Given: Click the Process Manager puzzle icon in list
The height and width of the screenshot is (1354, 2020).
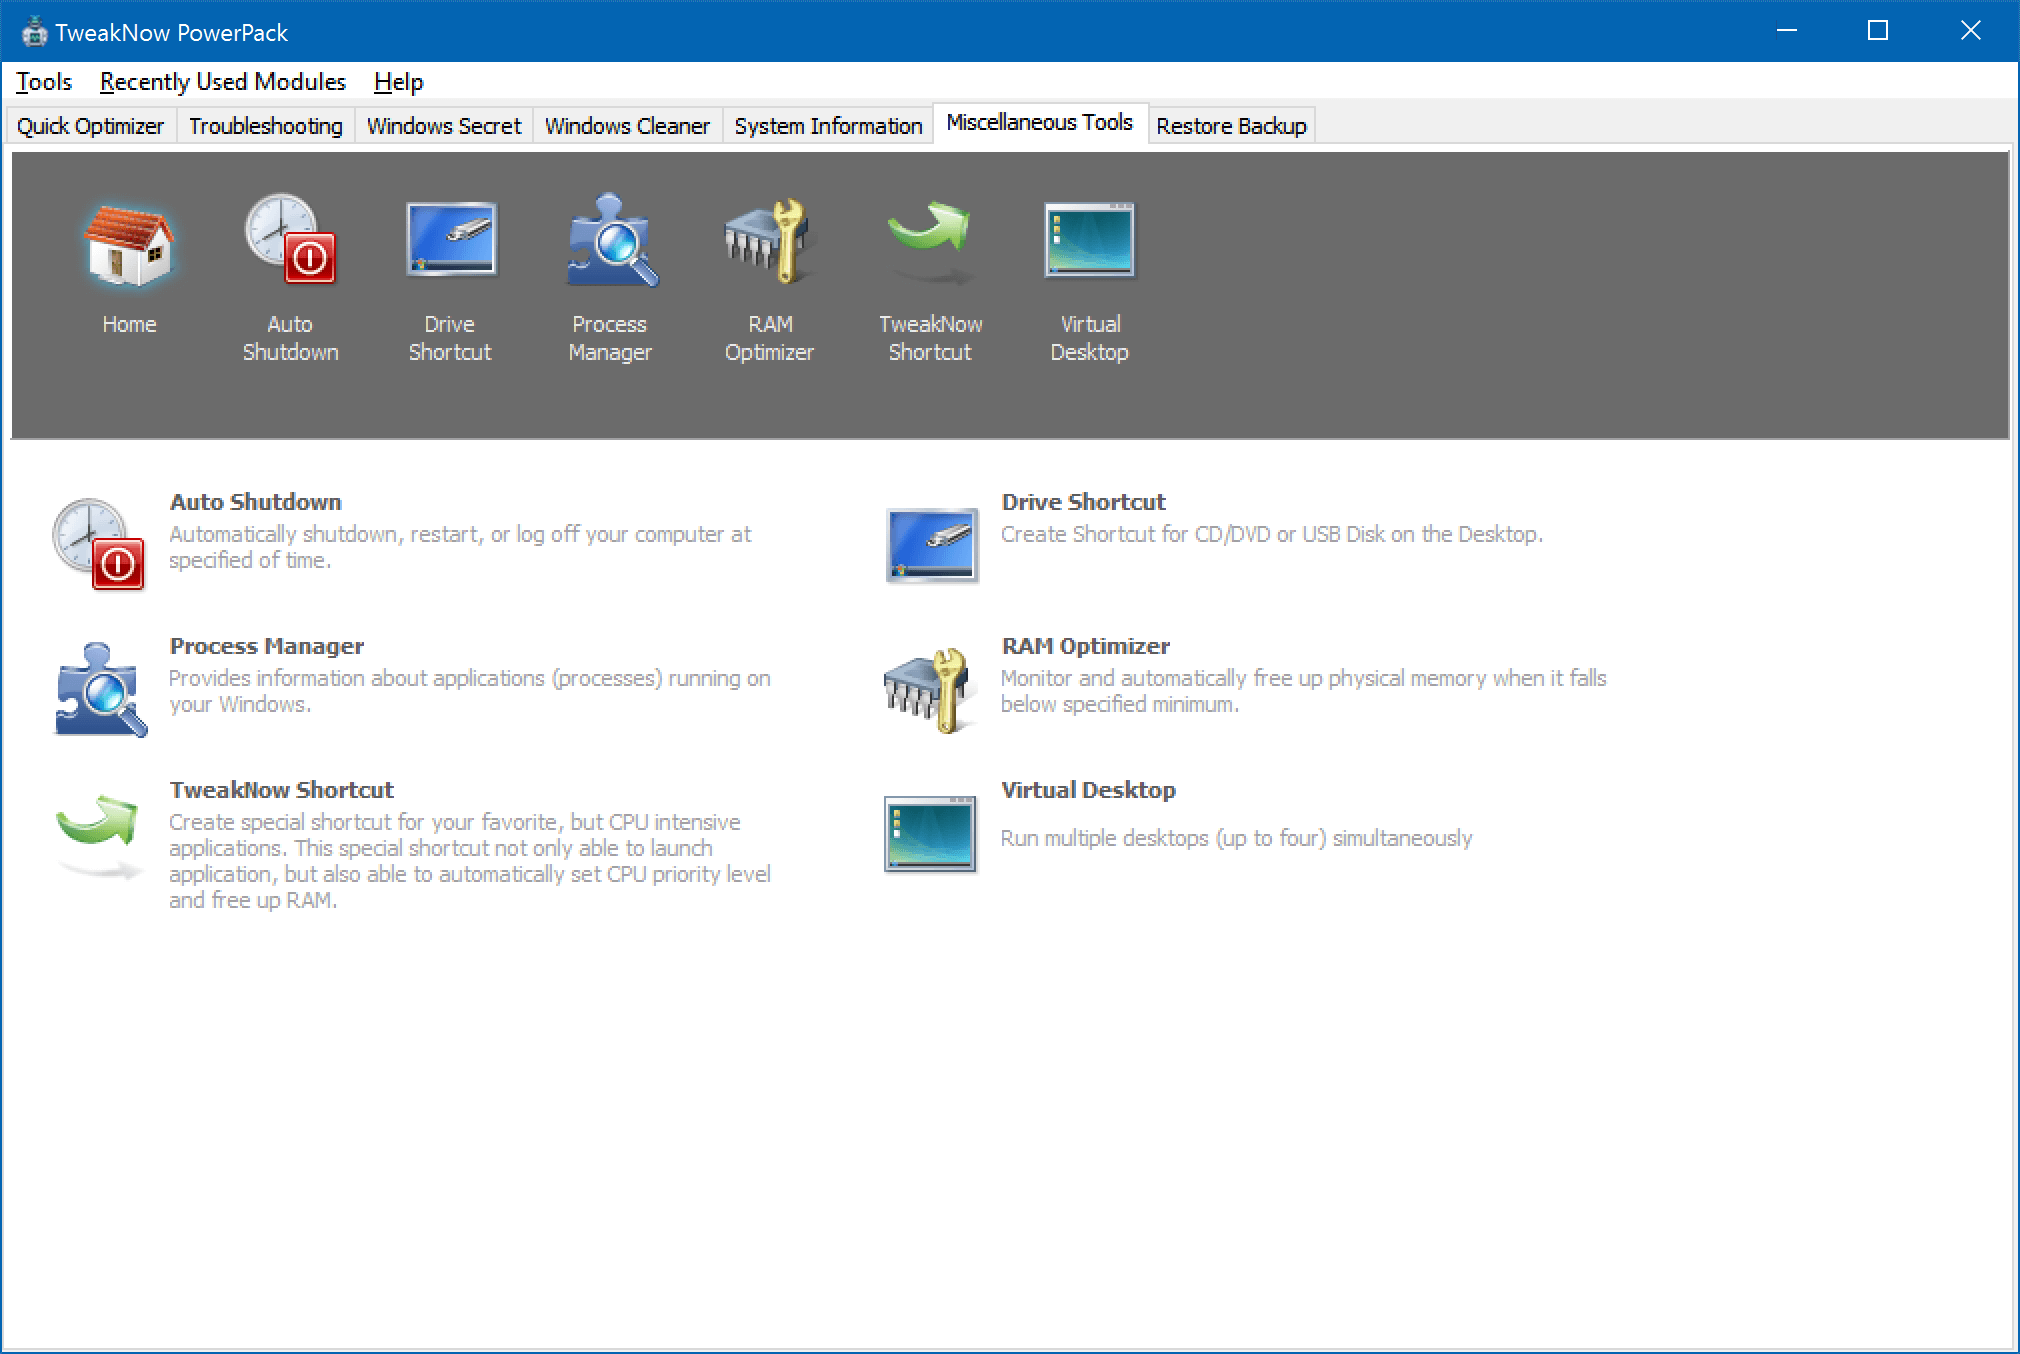Looking at the screenshot, I should pyautogui.click(x=100, y=688).
